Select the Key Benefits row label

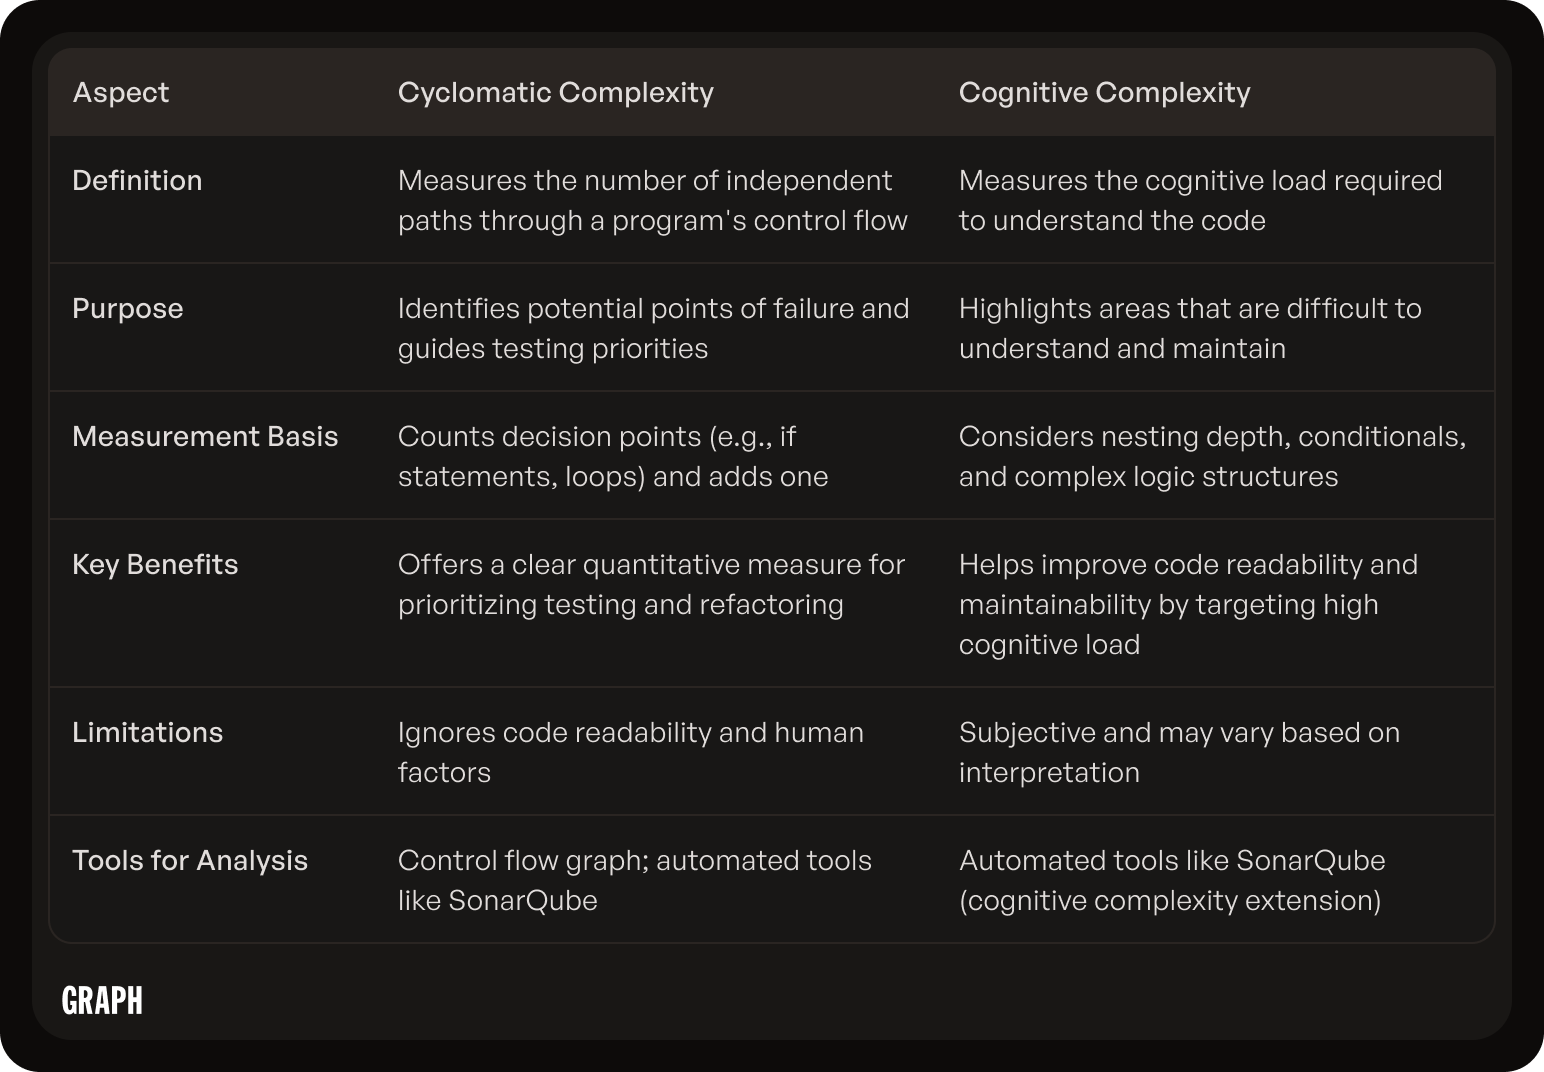pyautogui.click(x=155, y=564)
